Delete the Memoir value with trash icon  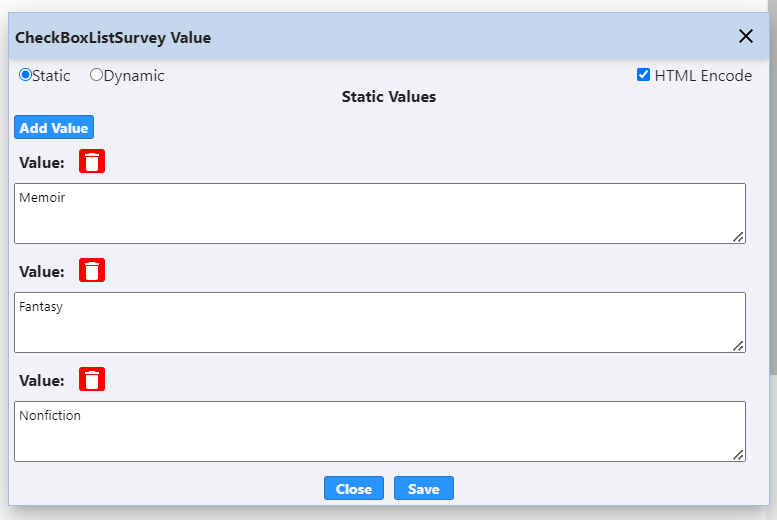click(92, 161)
